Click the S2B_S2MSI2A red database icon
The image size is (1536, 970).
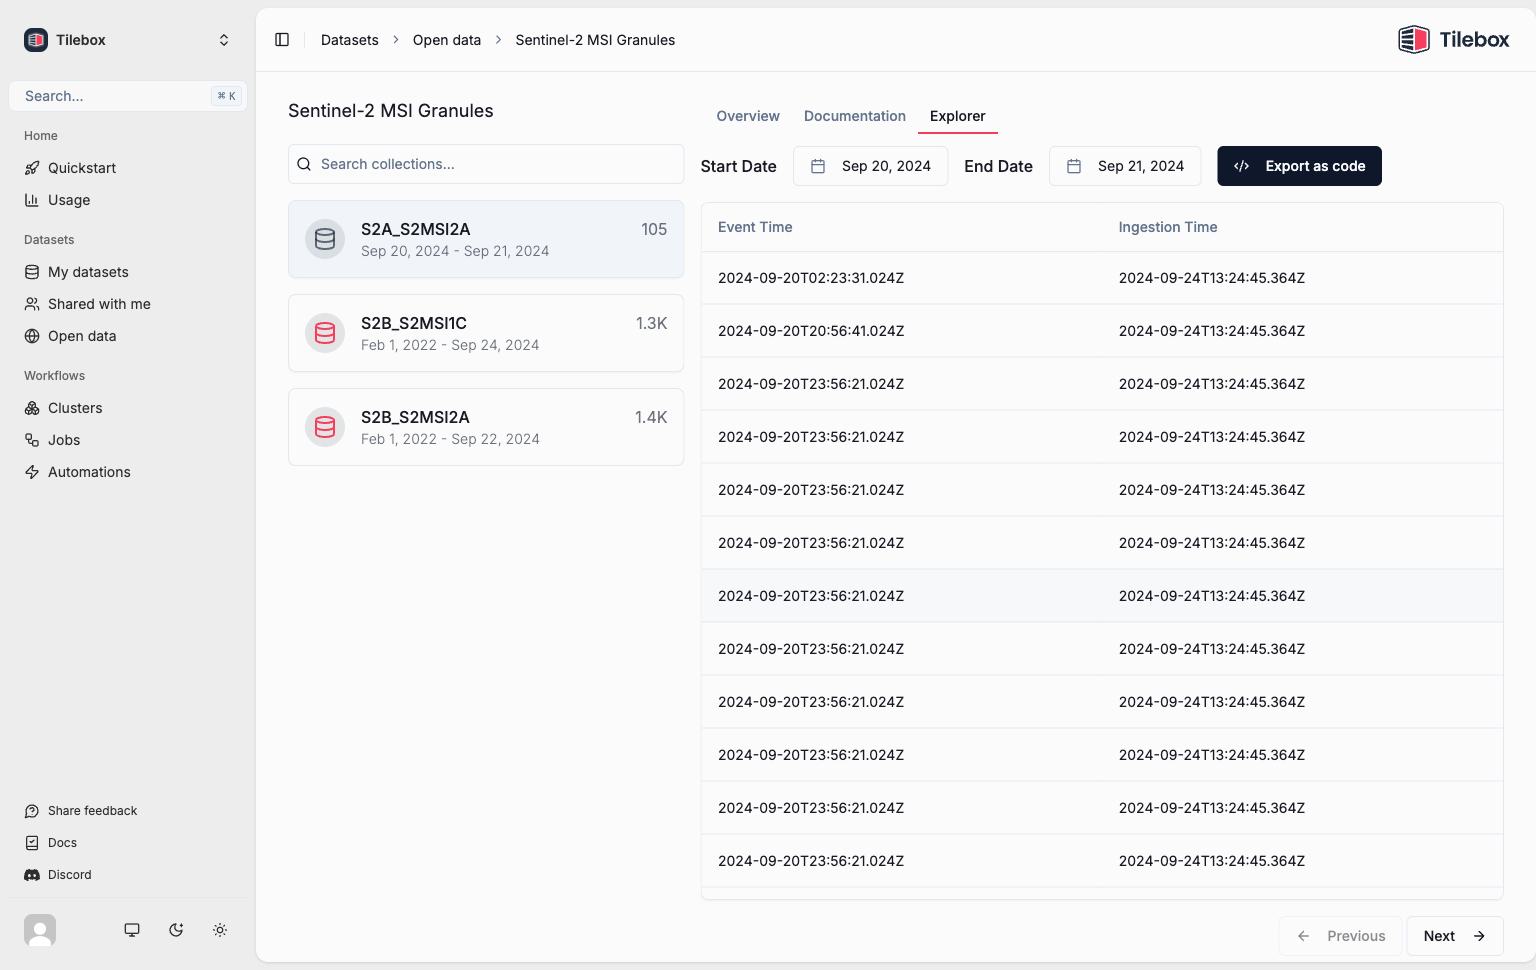pyautogui.click(x=325, y=427)
